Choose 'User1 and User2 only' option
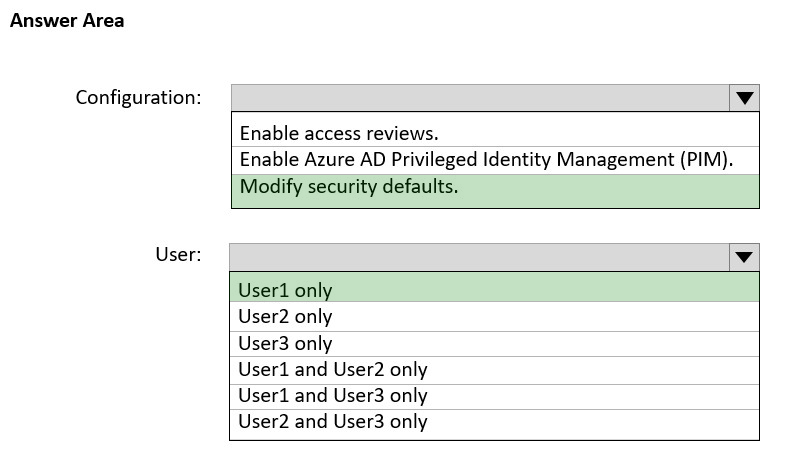Viewport: 791px width, 466px height. click(x=494, y=371)
